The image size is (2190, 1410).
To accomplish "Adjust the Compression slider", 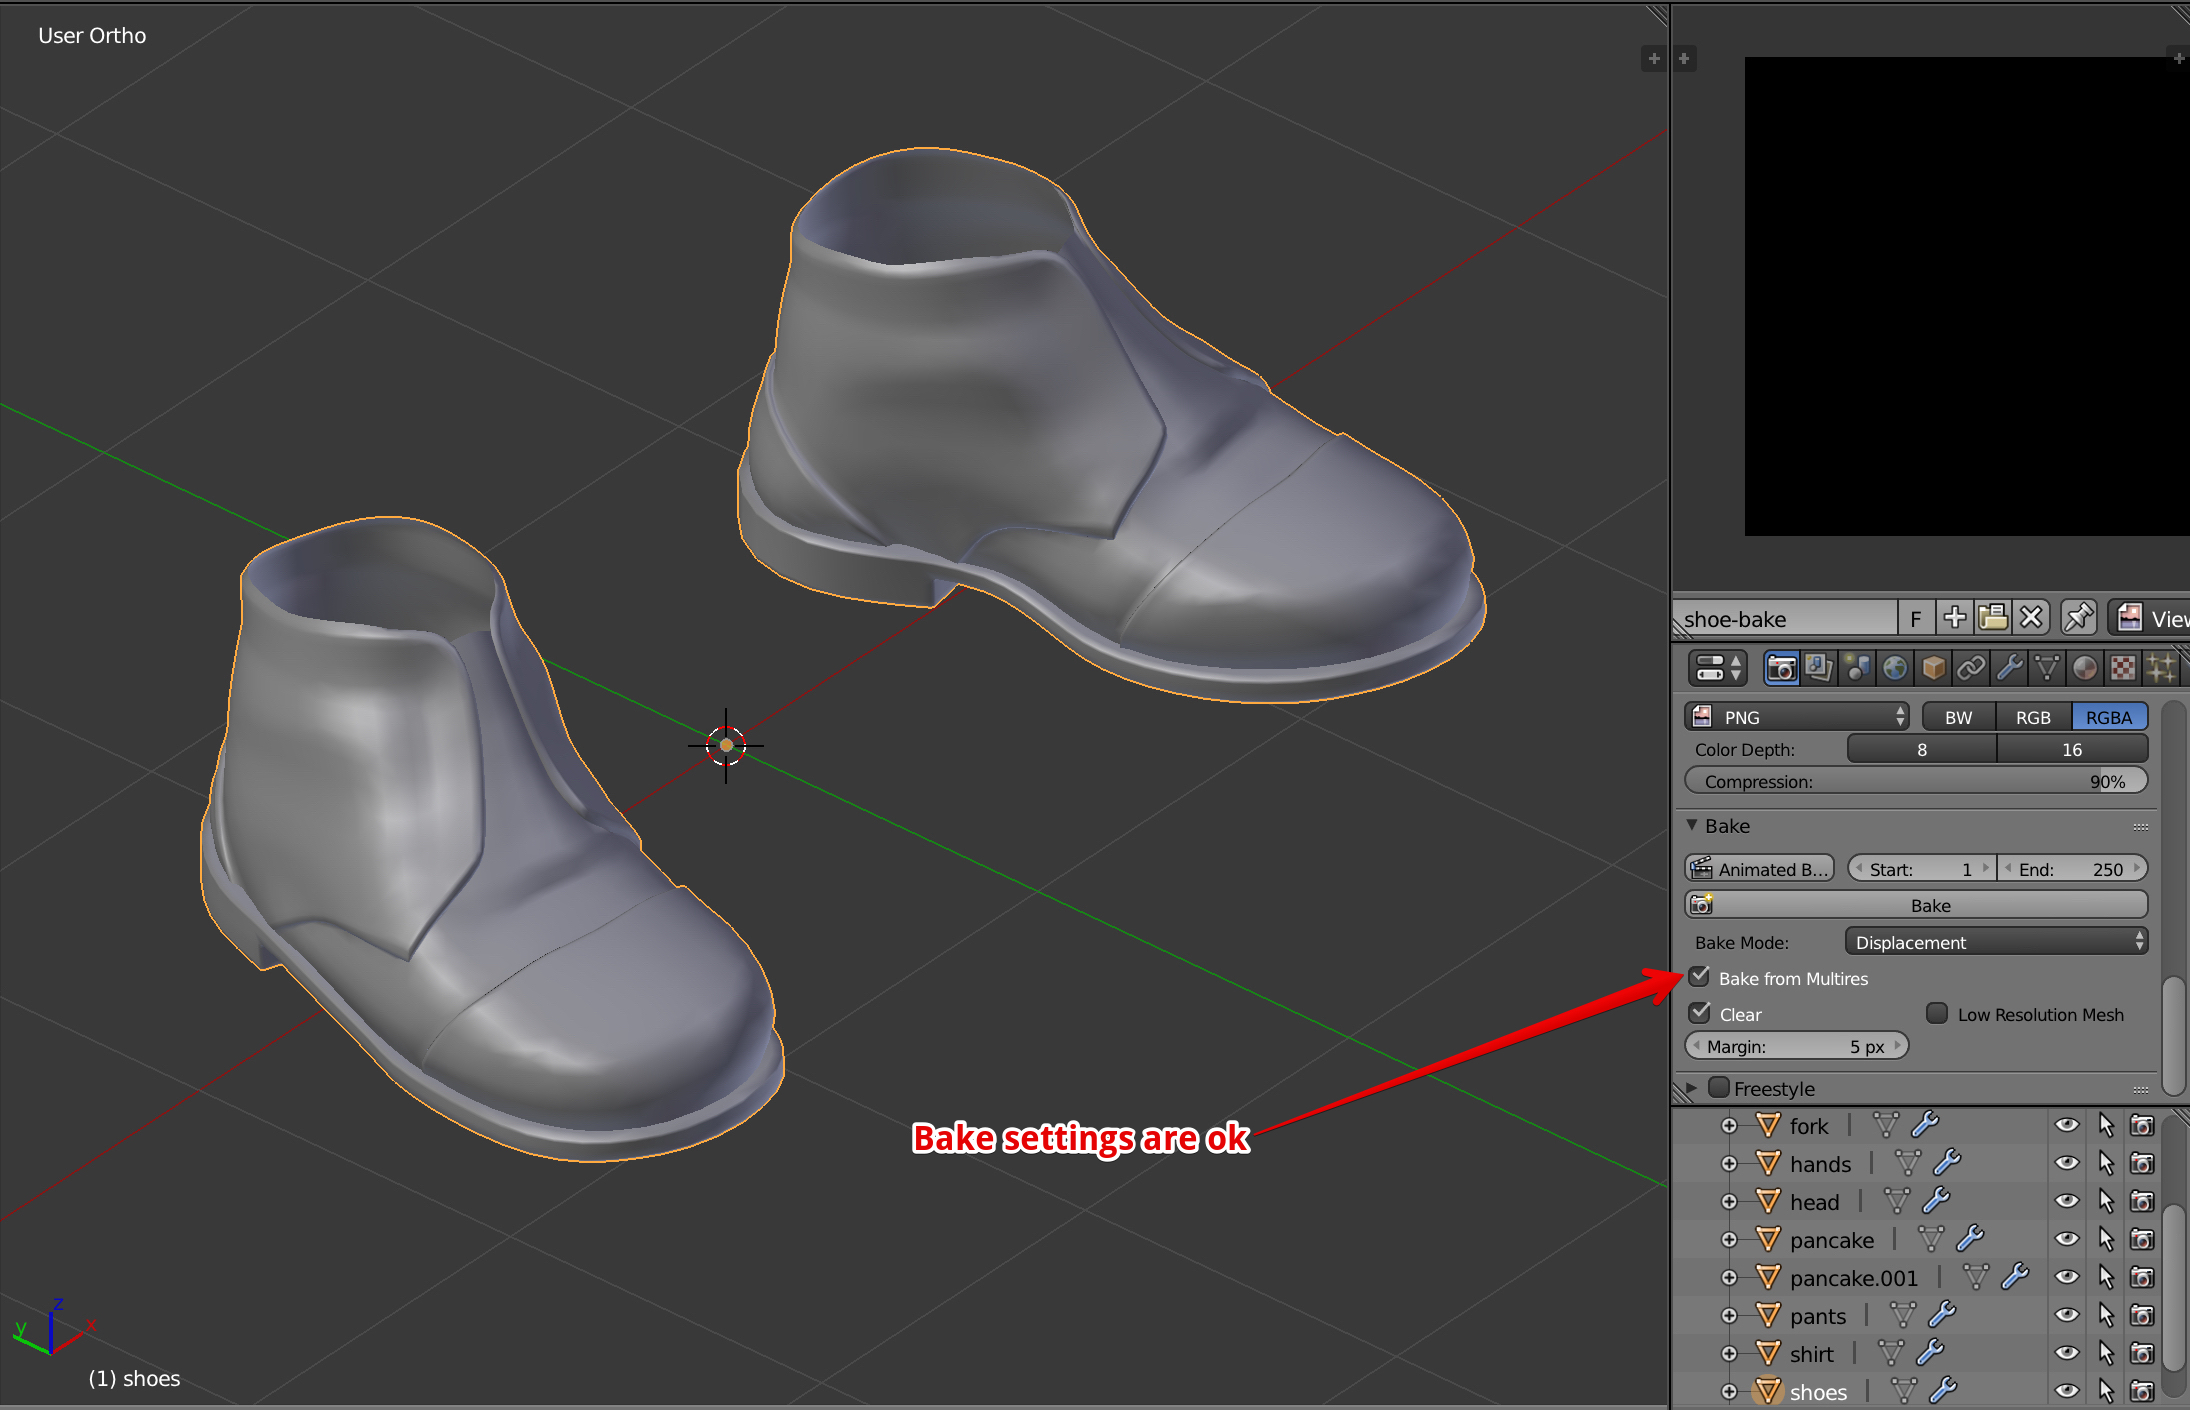I will click(x=1916, y=781).
